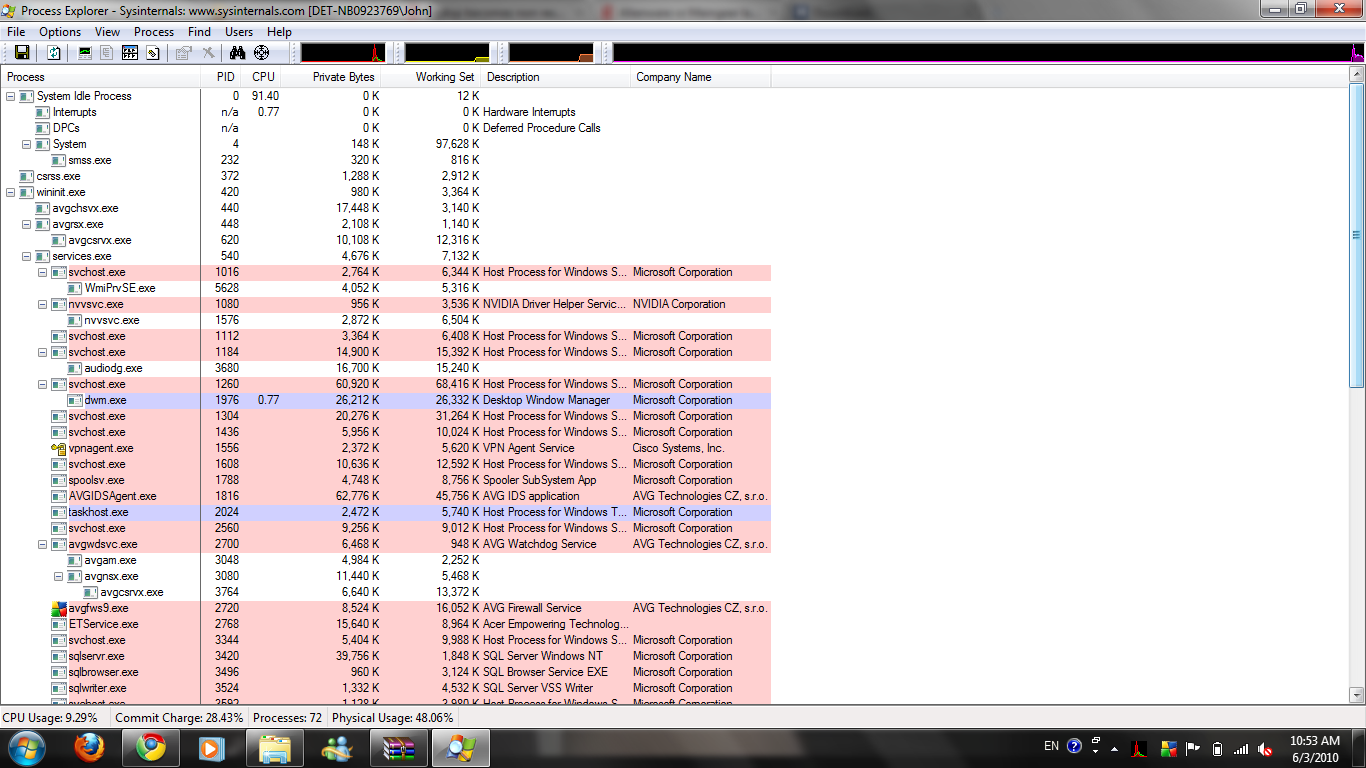The width and height of the screenshot is (1366, 768).
Task: Collapse the wininit.exe tree node
Action: click(11, 192)
